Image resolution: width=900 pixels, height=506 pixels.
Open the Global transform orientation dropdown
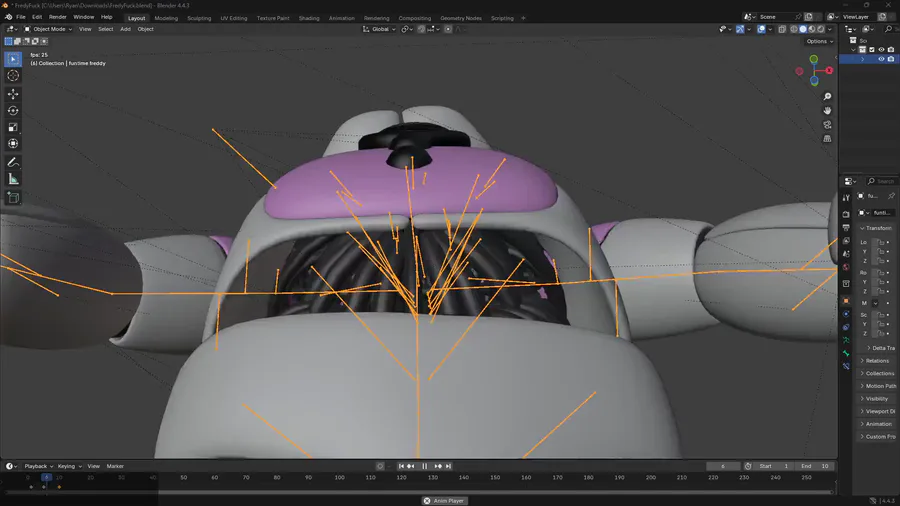pos(379,29)
